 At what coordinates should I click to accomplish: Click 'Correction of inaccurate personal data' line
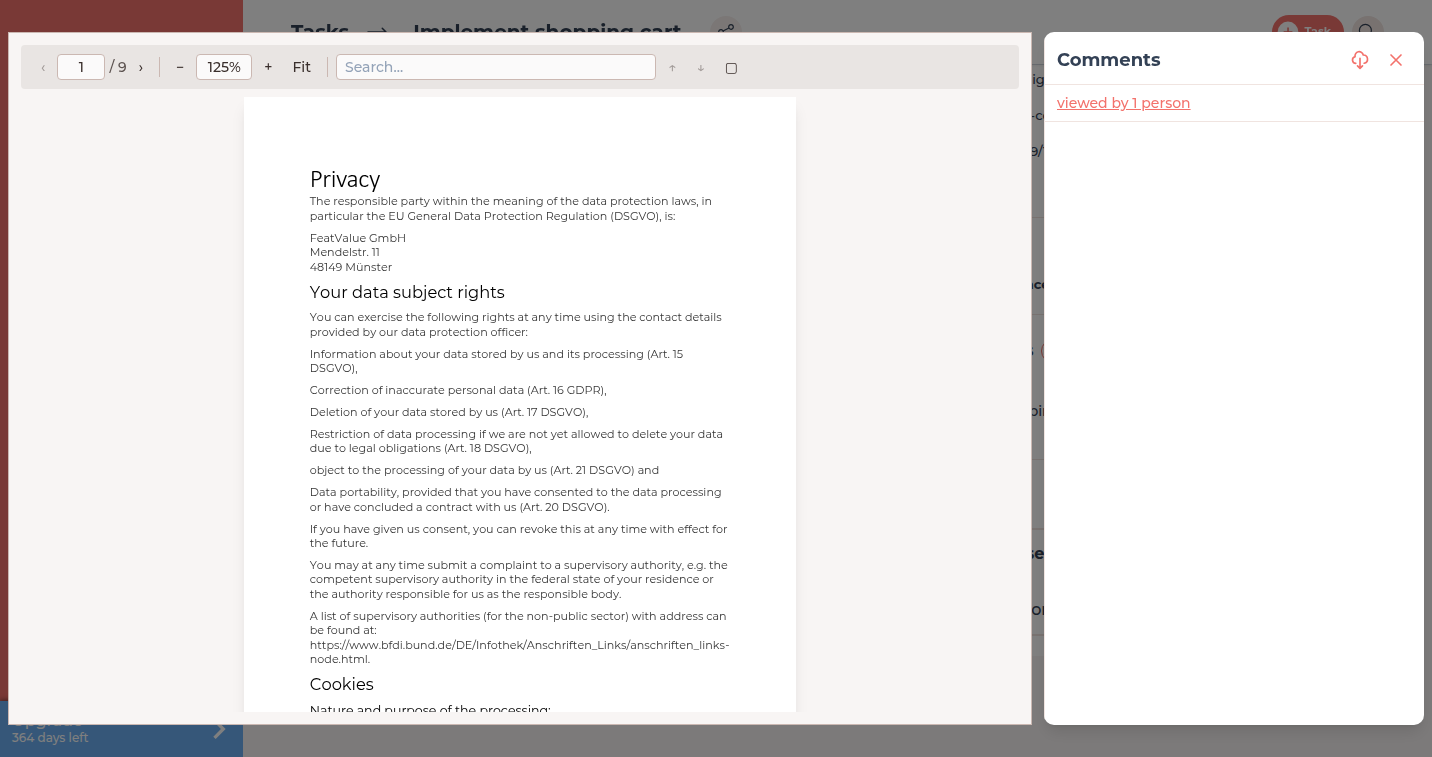click(458, 390)
